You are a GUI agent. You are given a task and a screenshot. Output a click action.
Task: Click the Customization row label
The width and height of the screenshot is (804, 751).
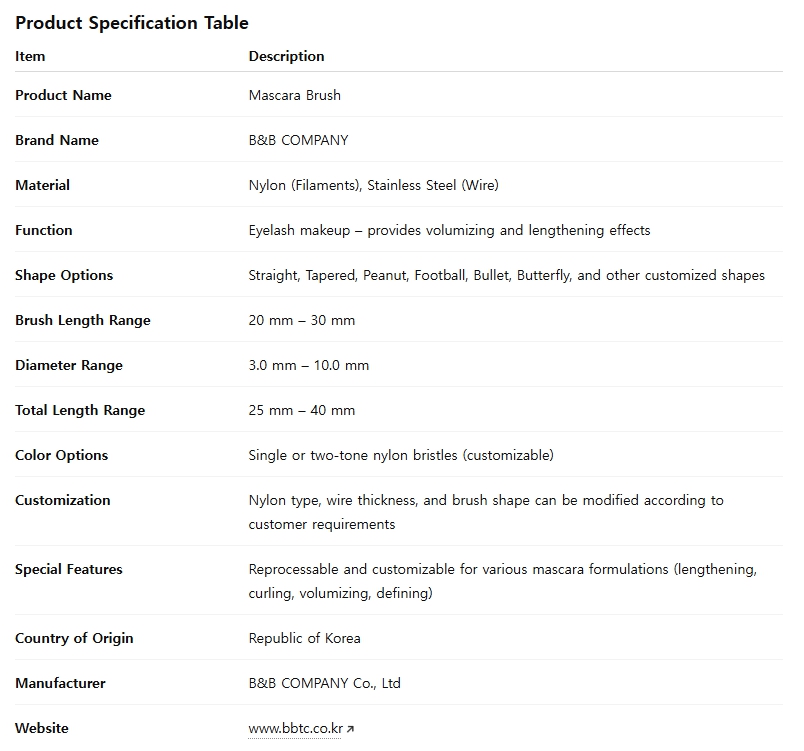click(x=63, y=500)
